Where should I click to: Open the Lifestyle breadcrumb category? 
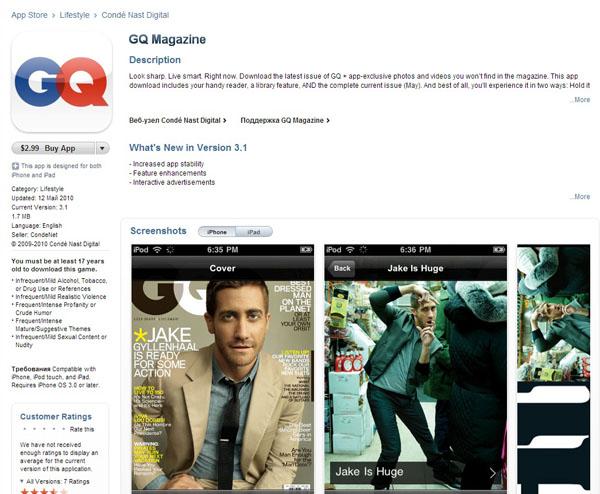pyautogui.click(x=74, y=15)
